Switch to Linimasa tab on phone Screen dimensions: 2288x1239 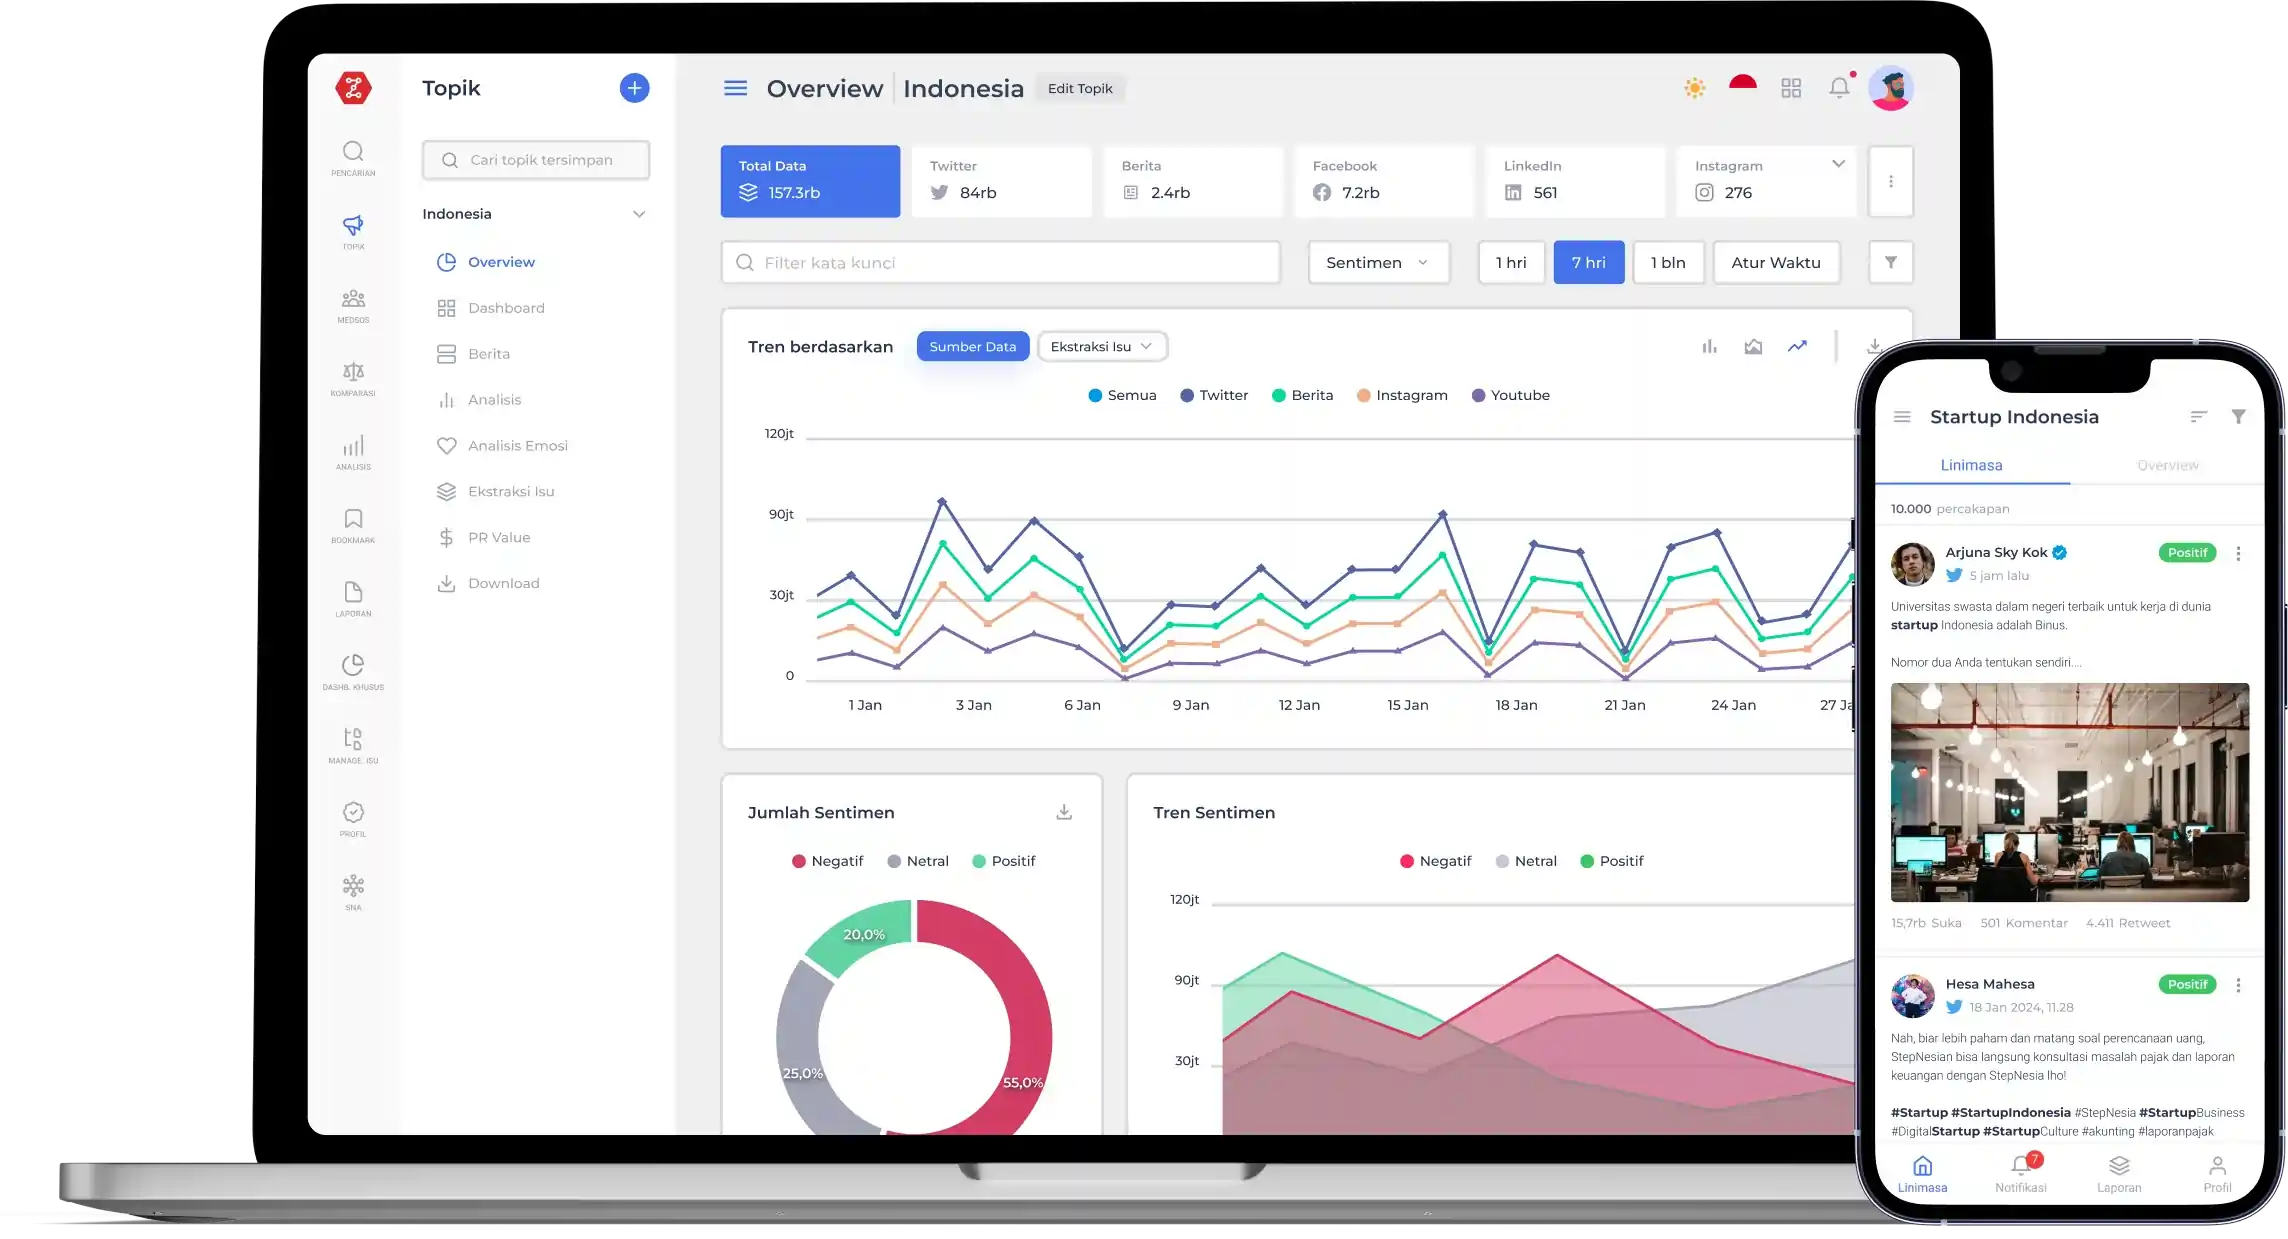(x=1971, y=466)
